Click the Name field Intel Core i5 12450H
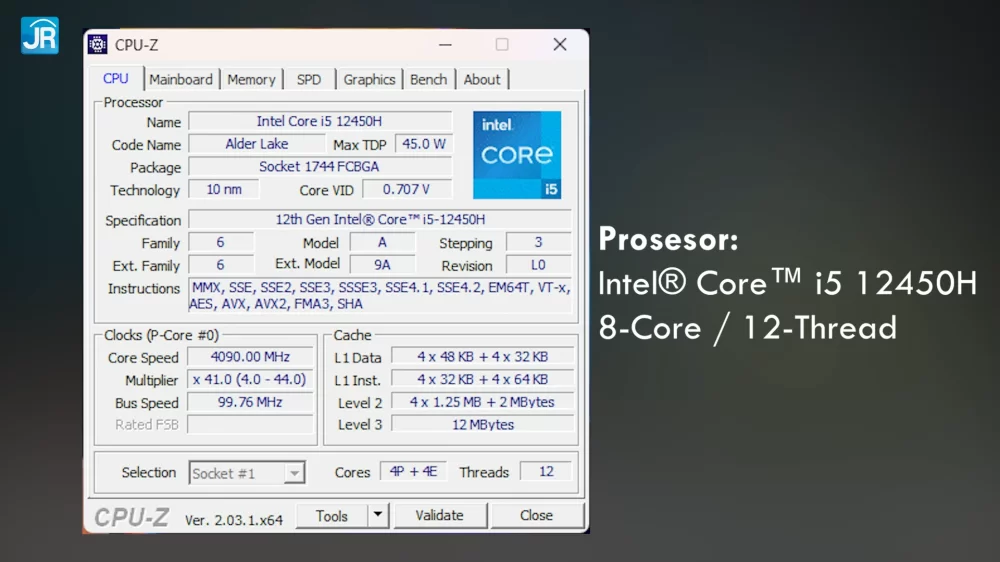The width and height of the screenshot is (1000, 562). coord(320,121)
